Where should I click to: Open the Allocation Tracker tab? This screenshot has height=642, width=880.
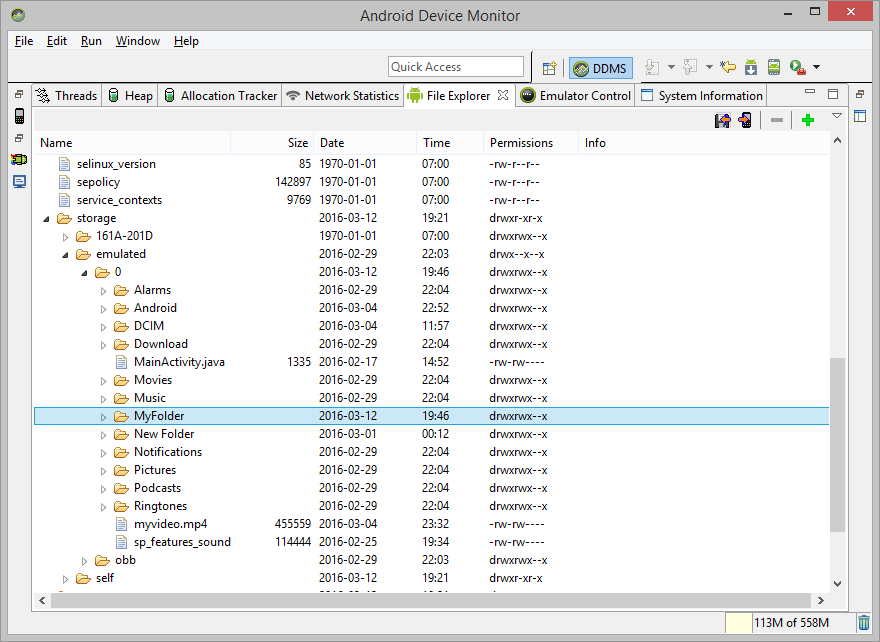221,95
